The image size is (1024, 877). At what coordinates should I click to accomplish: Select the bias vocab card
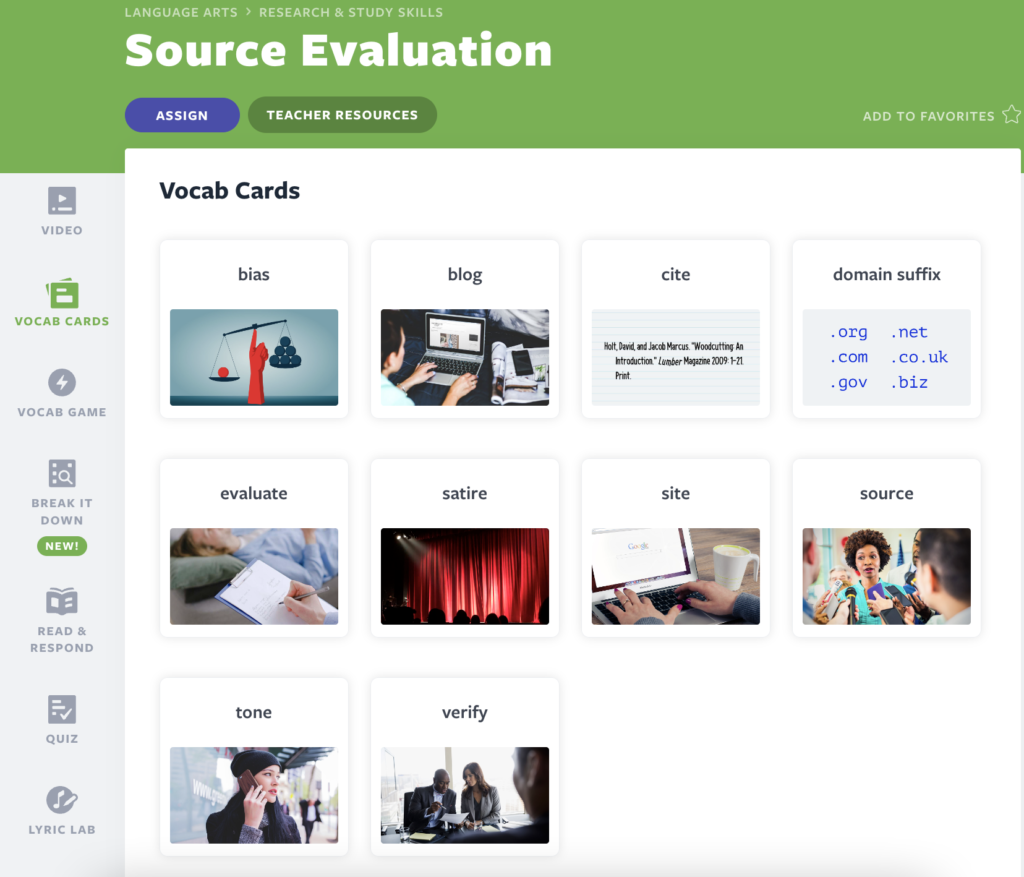click(x=253, y=328)
